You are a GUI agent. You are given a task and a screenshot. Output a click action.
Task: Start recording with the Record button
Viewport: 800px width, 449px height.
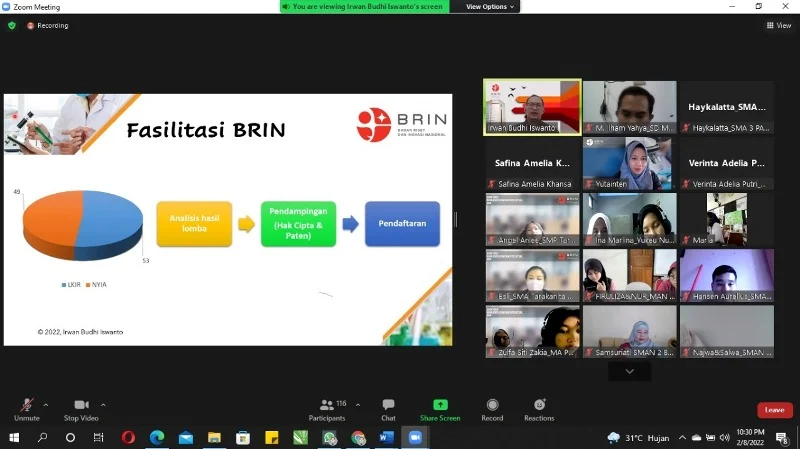(492, 410)
